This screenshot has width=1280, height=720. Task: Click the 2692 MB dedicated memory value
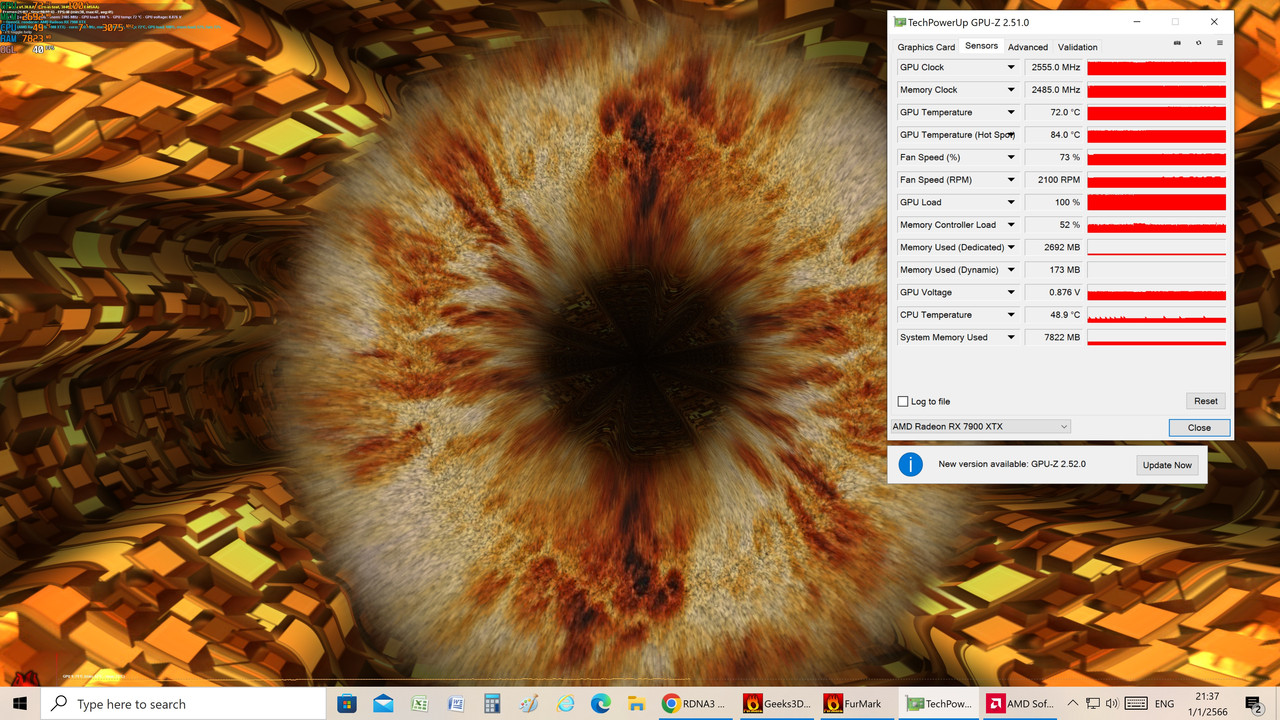(1054, 247)
